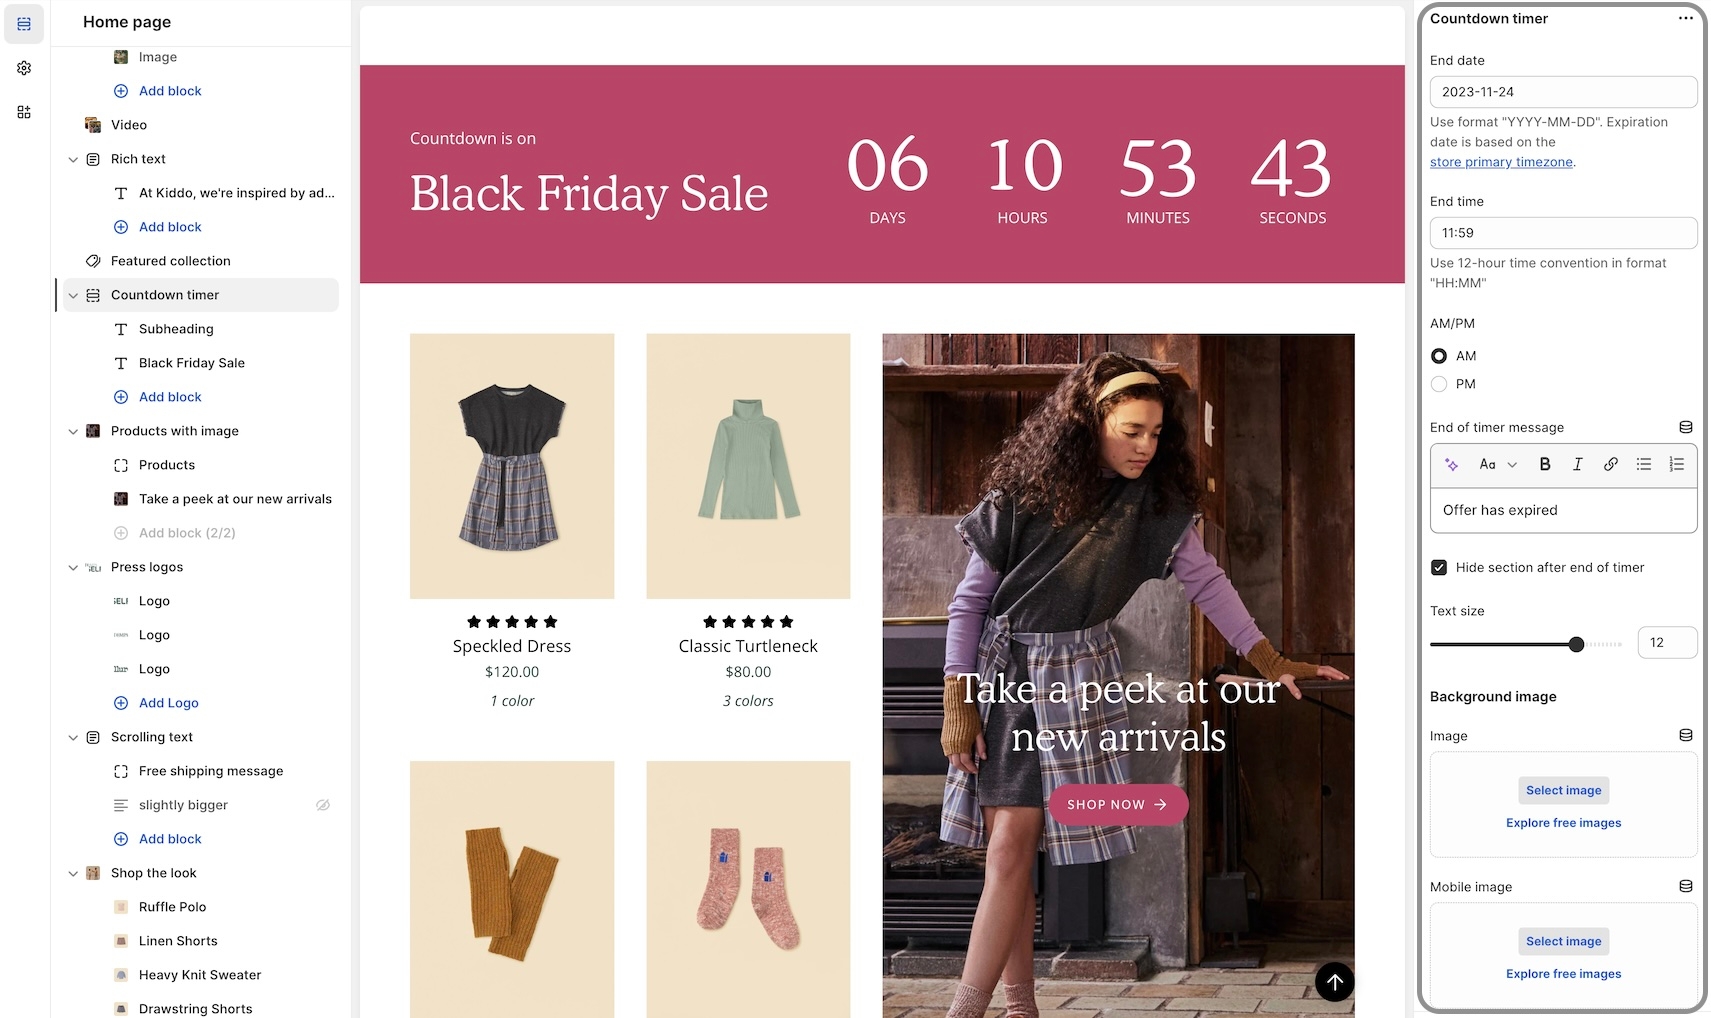Uncheck Hide section after end of timer

click(1439, 567)
